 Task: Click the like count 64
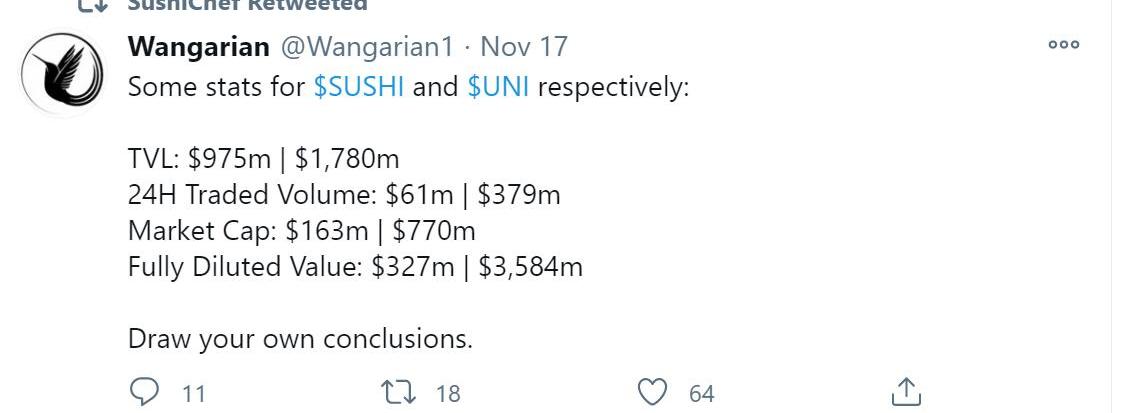[x=702, y=394]
